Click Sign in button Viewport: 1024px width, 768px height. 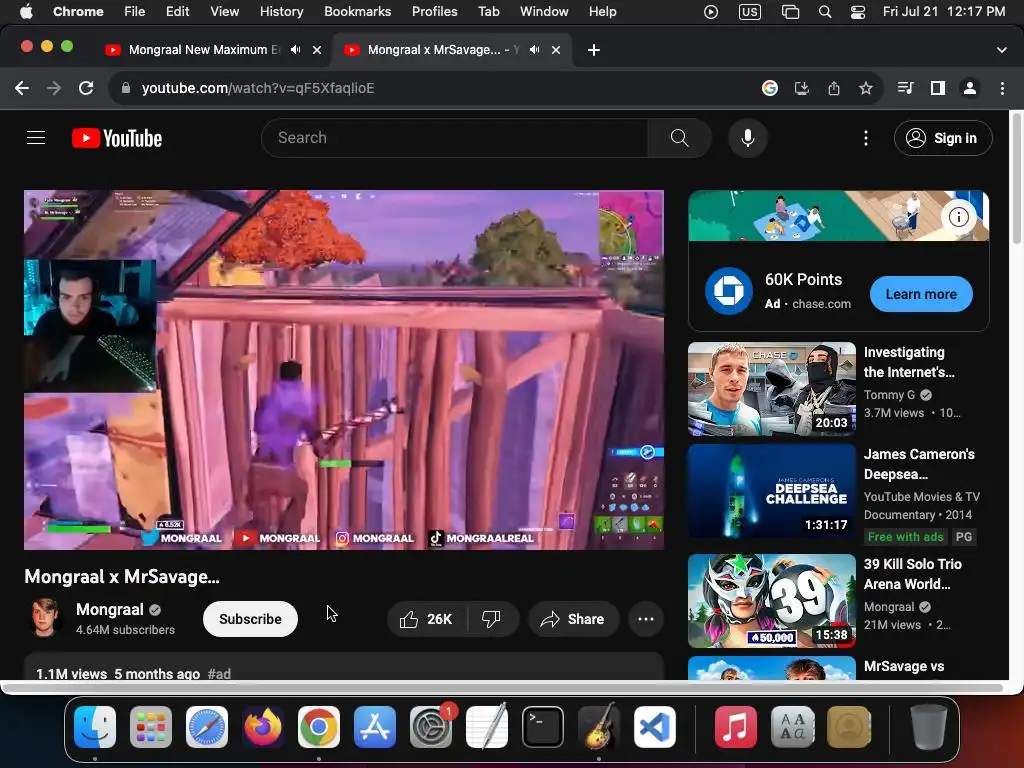[943, 138]
